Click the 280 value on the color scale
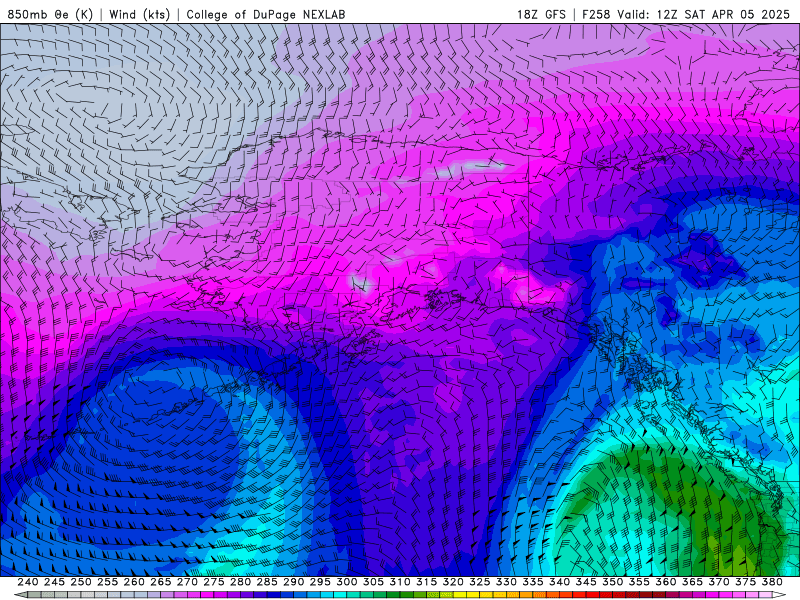 [x=240, y=582]
